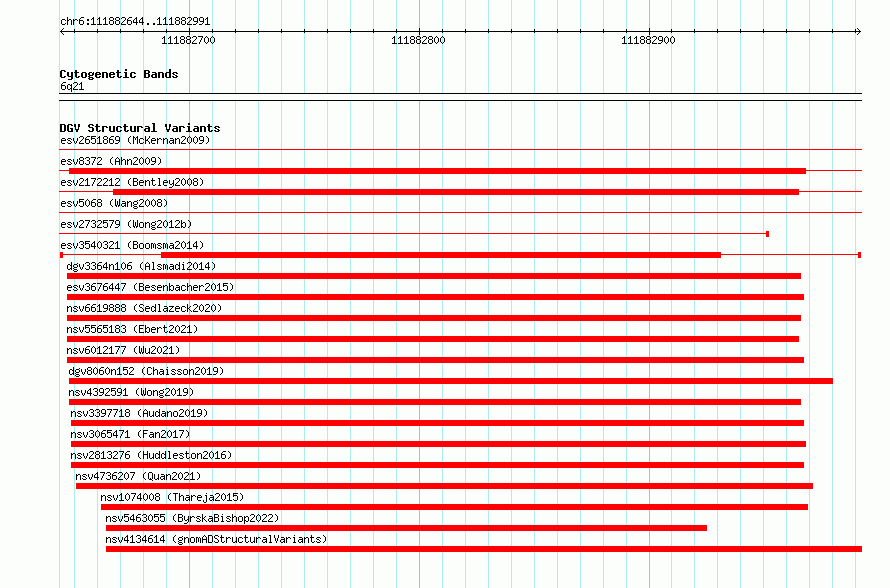The width and height of the screenshot is (890, 588).
Task: Open variant nsv3065471 (Fan2017) label
Action: [131, 434]
